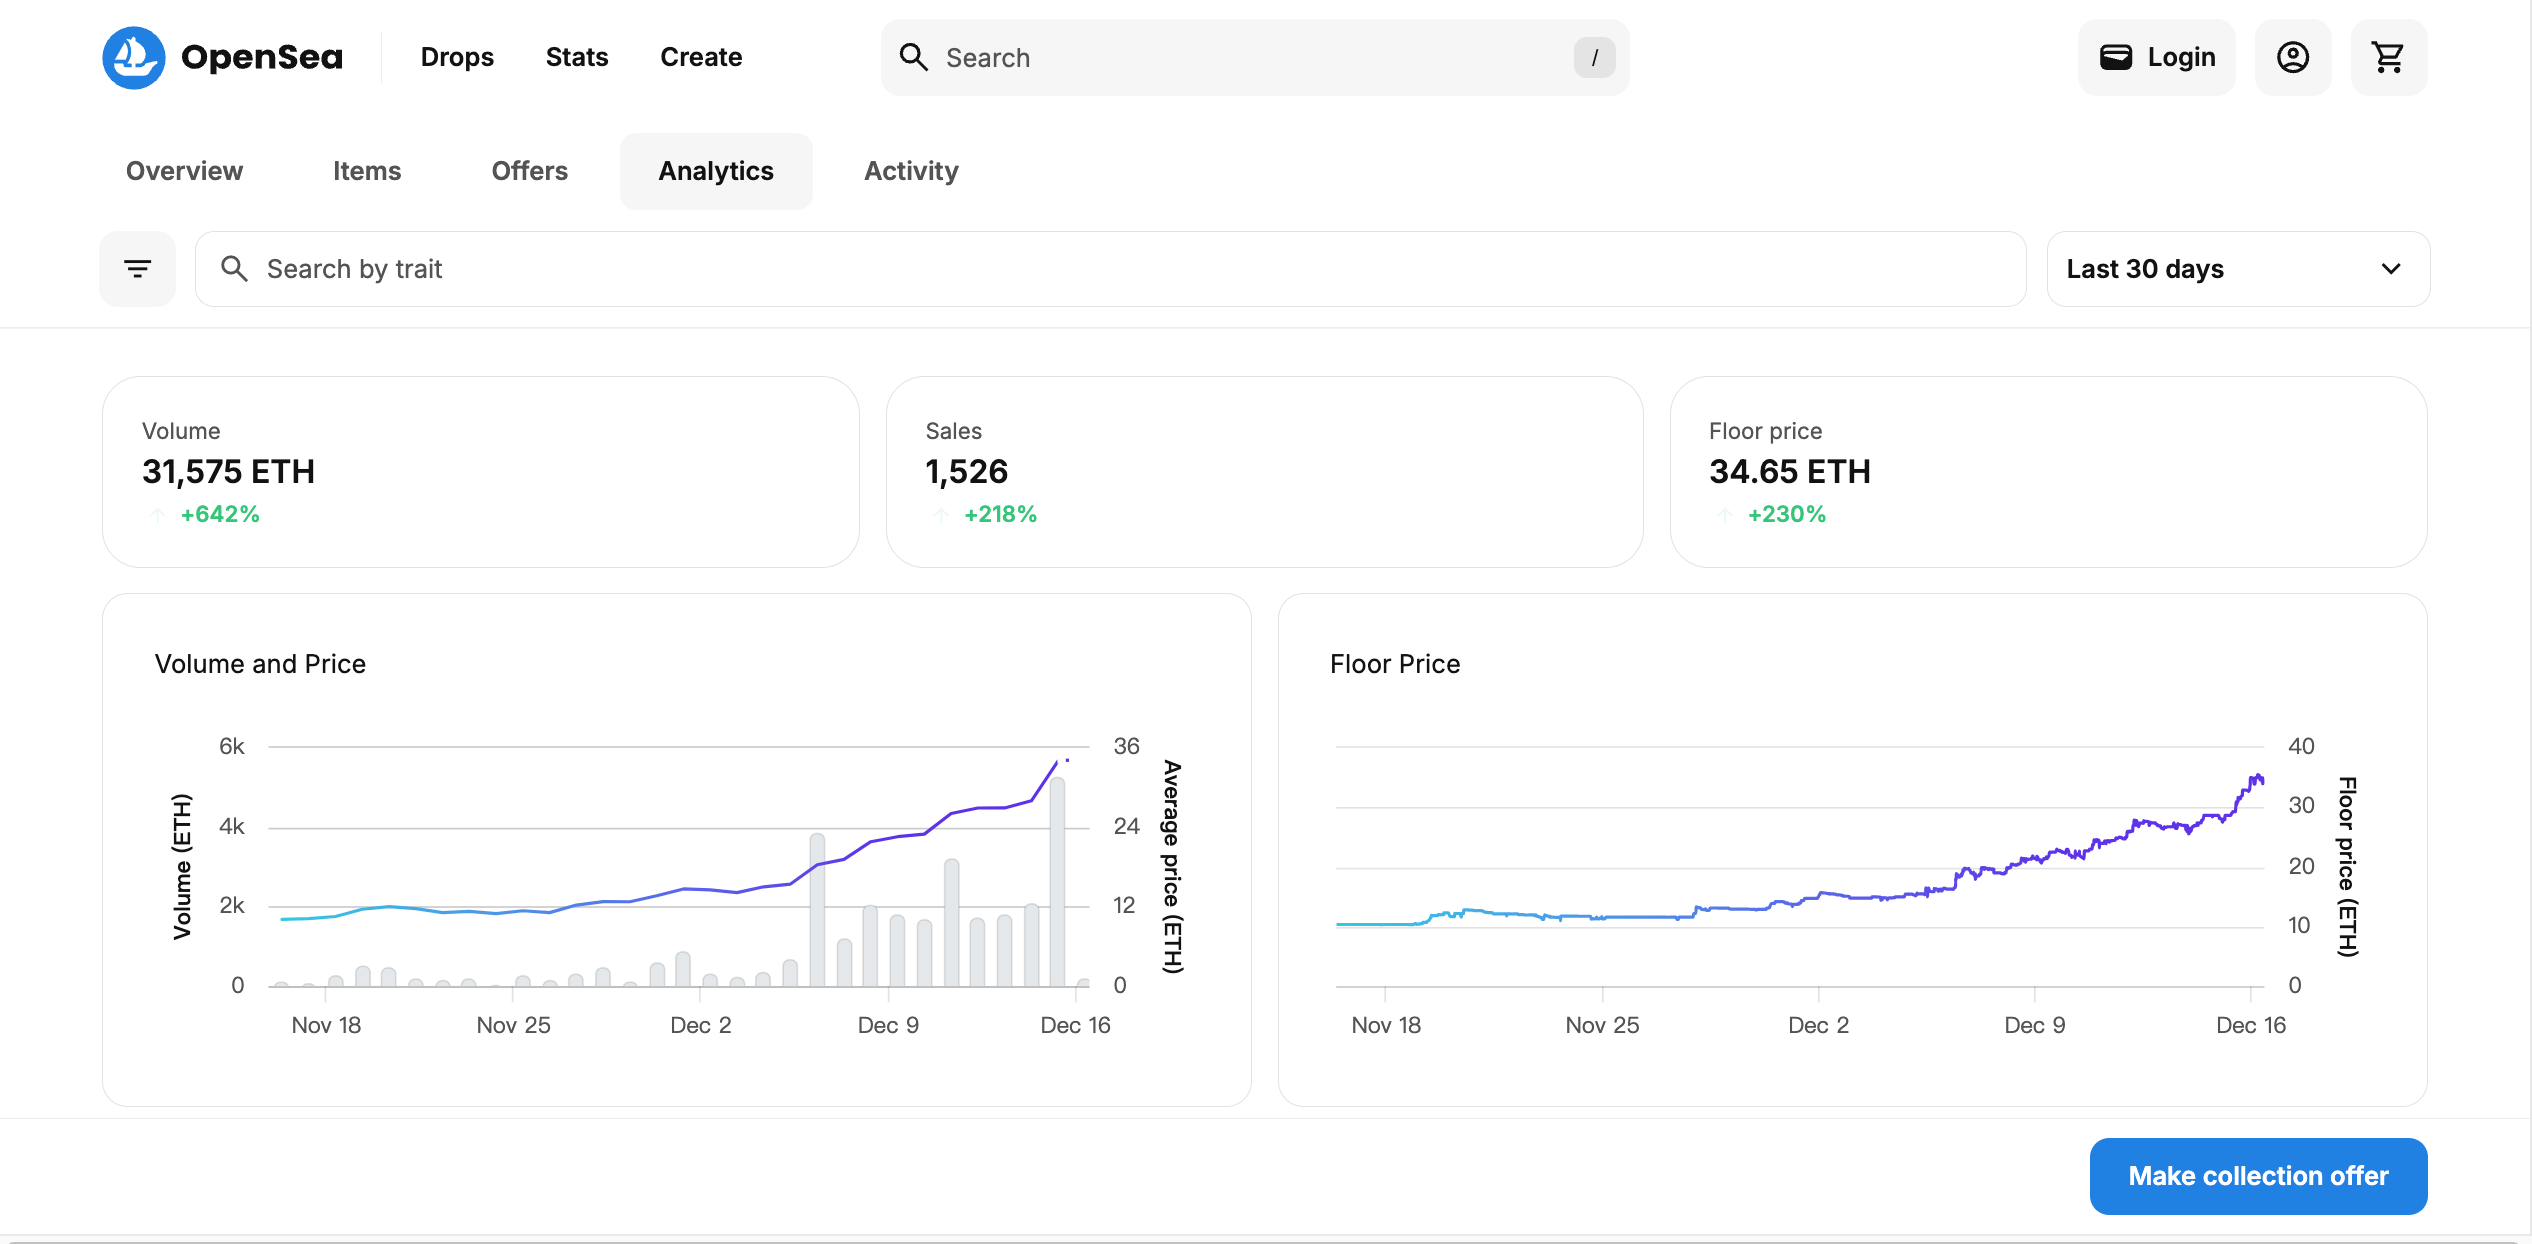Click the Create navigation link

click(x=700, y=57)
